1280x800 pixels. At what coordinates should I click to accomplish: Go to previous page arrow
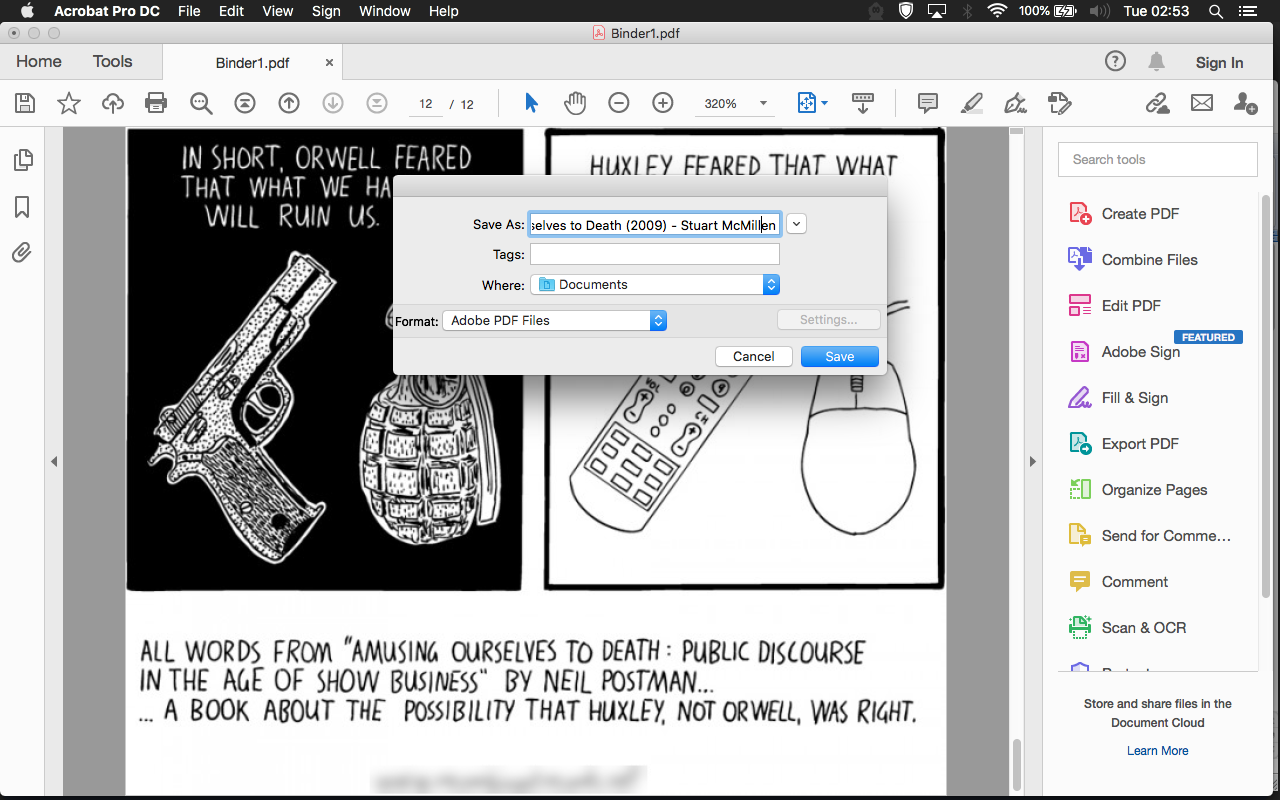pos(289,103)
